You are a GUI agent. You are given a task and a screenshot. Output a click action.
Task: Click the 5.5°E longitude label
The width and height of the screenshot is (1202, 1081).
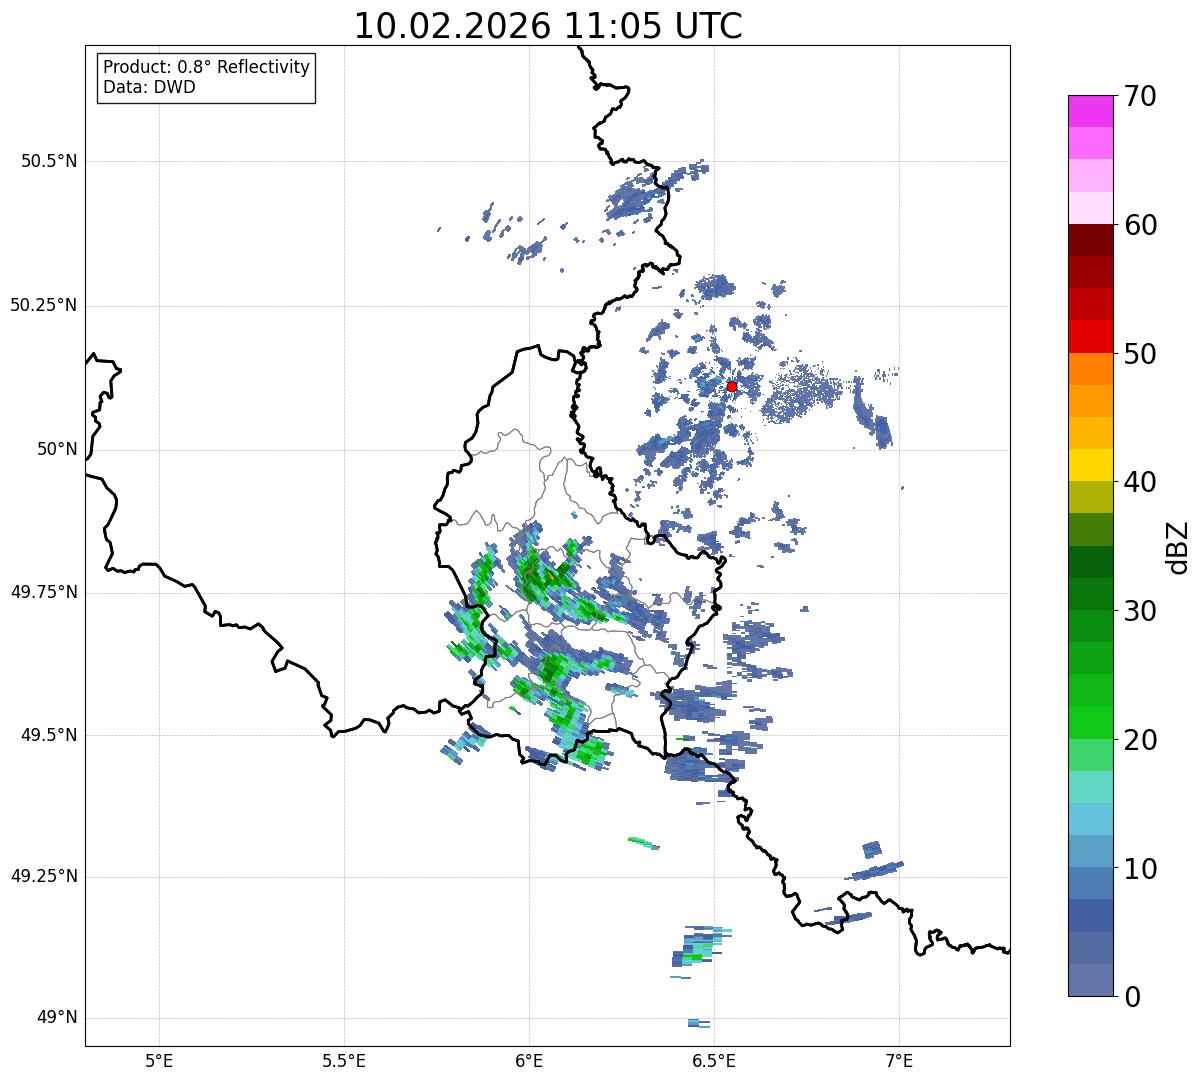[x=344, y=1060]
